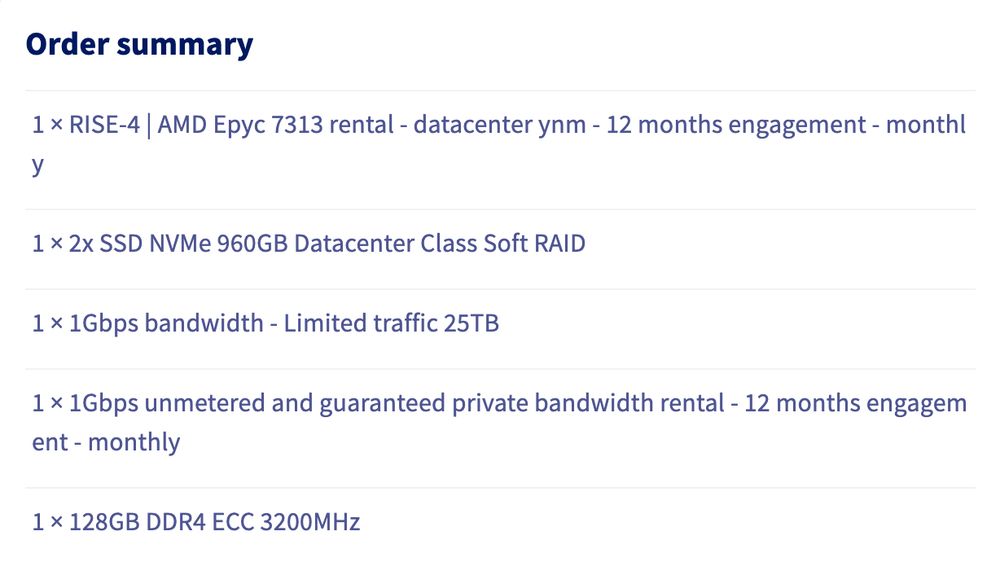Click the wrapped ent - monthly text

point(106,442)
